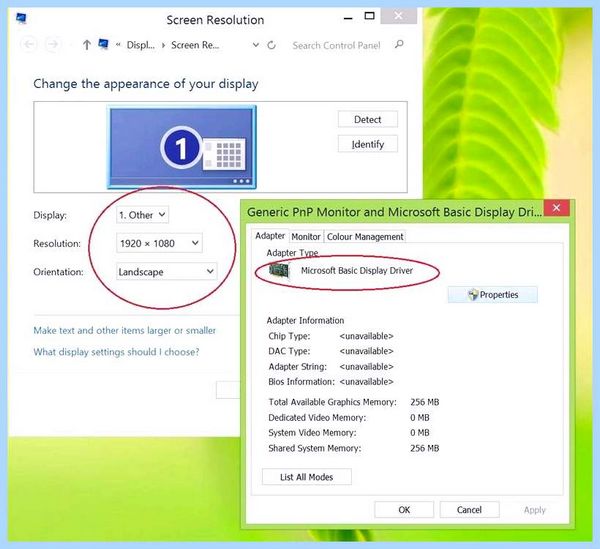Click 'Total Available Graphics Memory:' label

332,402
